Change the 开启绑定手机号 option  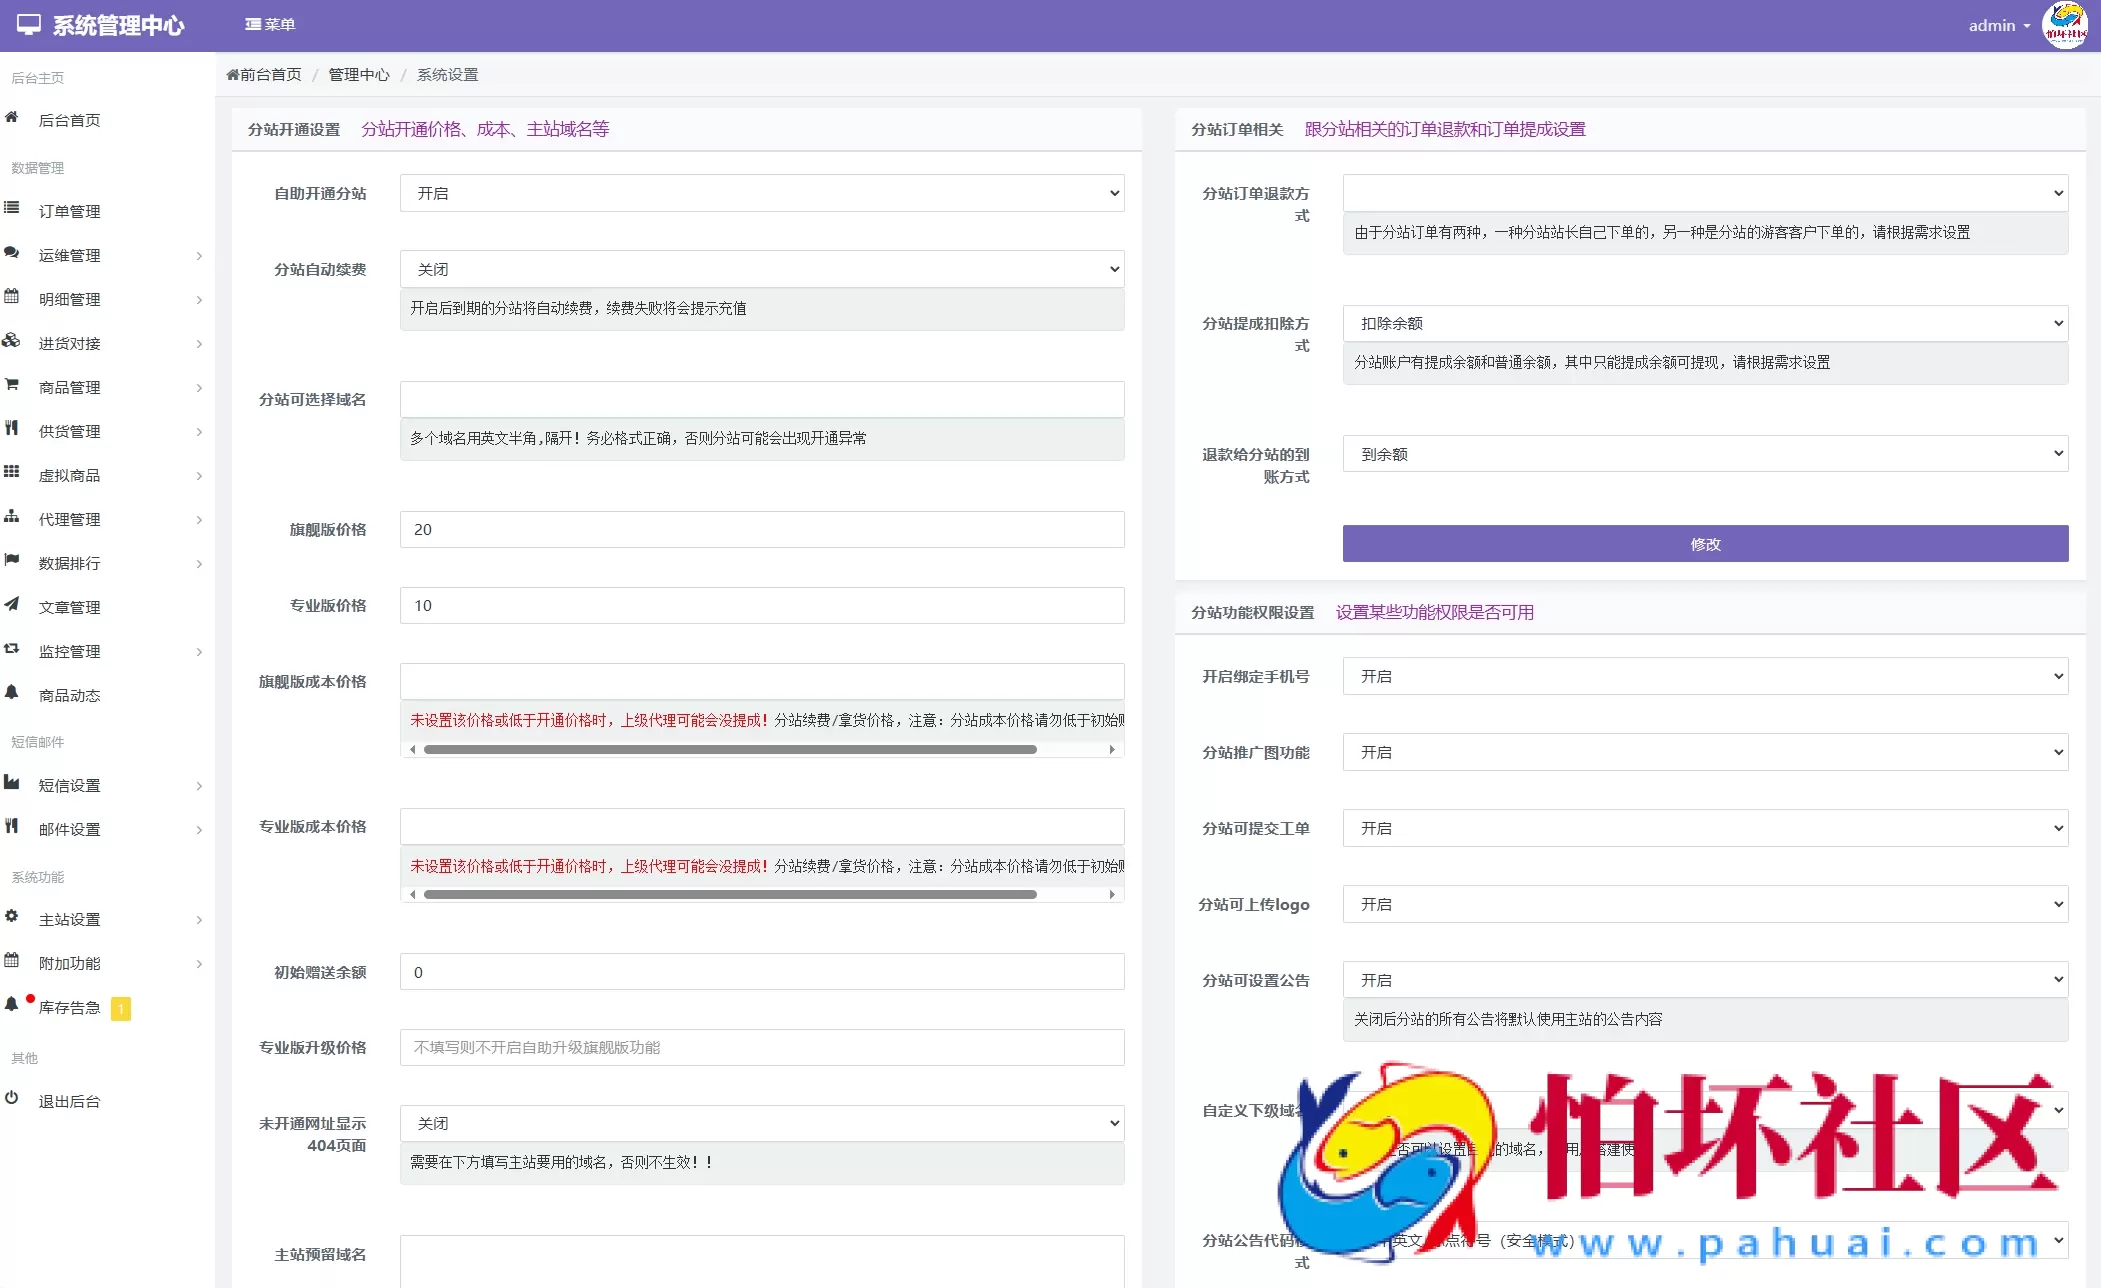[1704, 676]
